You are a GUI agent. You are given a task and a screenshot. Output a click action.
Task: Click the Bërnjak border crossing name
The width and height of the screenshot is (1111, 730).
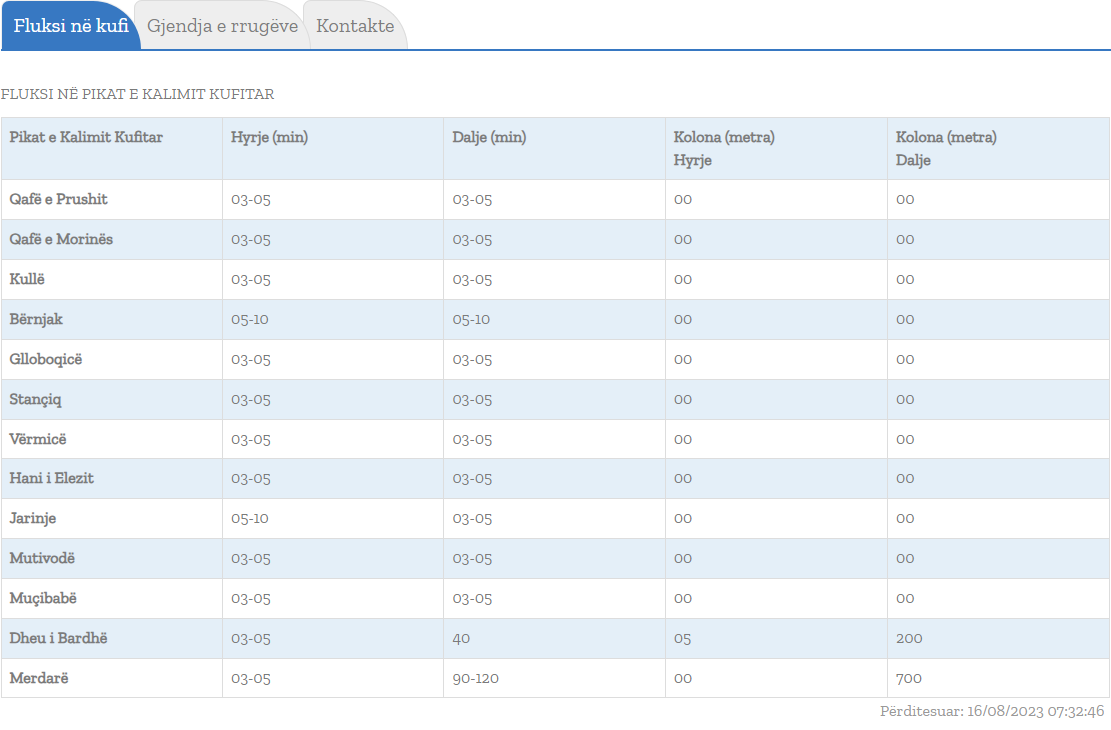coord(36,319)
